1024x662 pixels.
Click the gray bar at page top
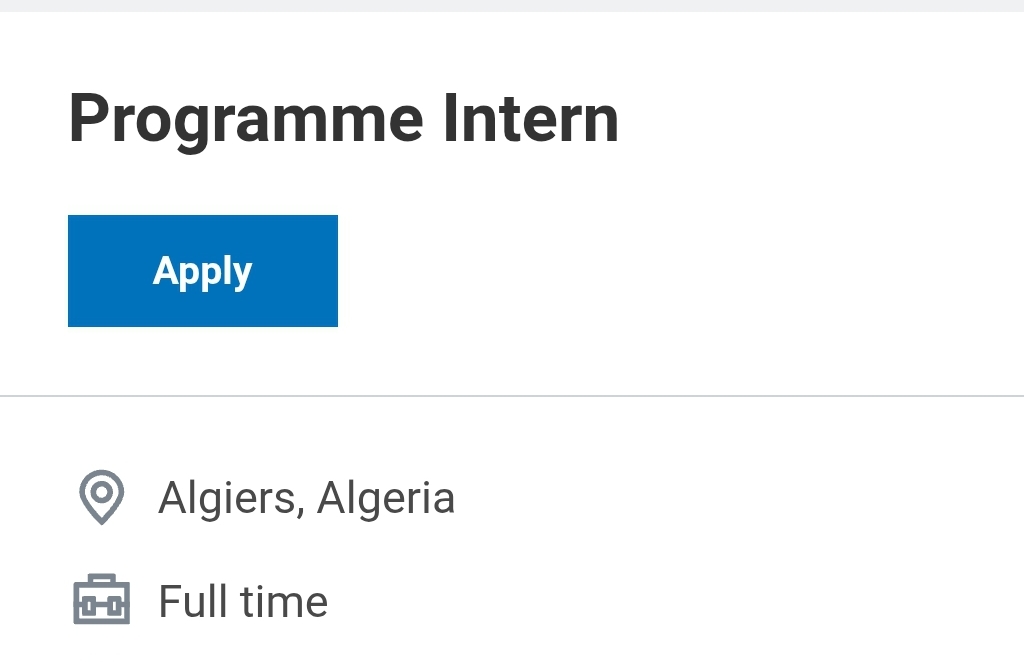[x=512, y=5]
